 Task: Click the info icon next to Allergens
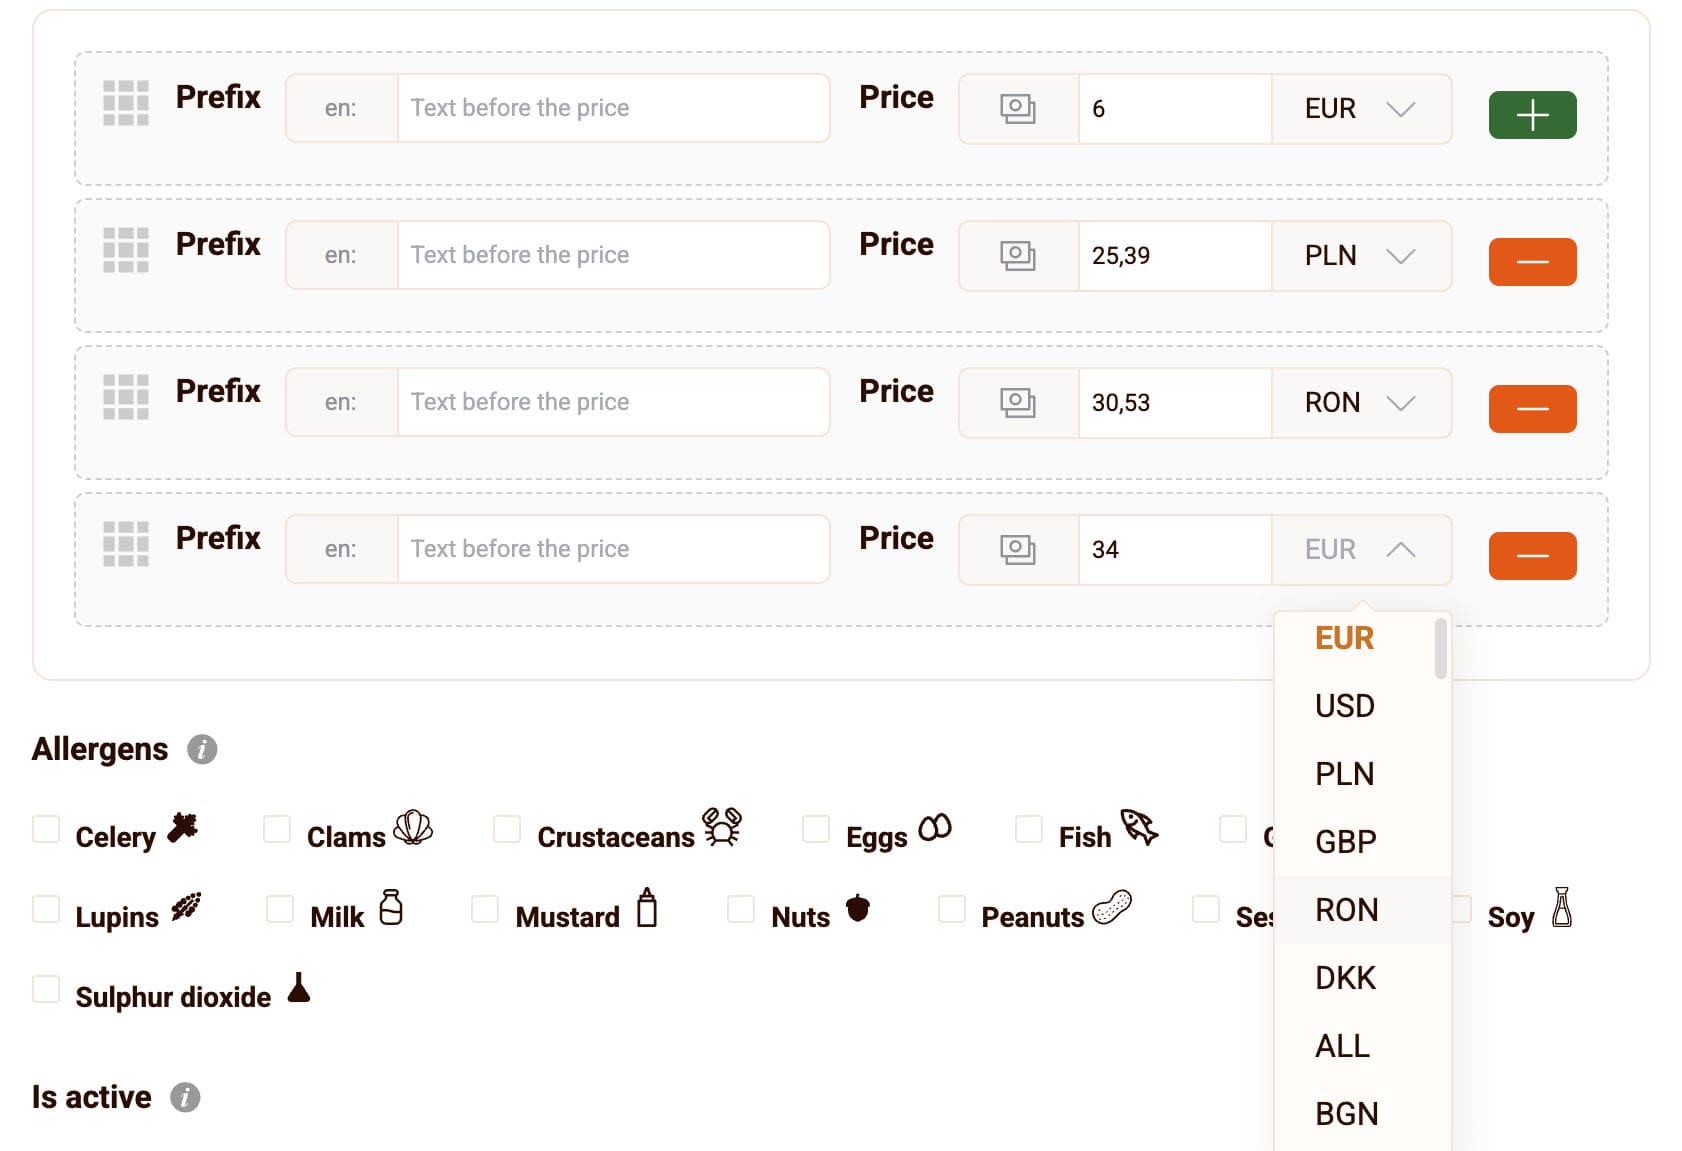202,749
